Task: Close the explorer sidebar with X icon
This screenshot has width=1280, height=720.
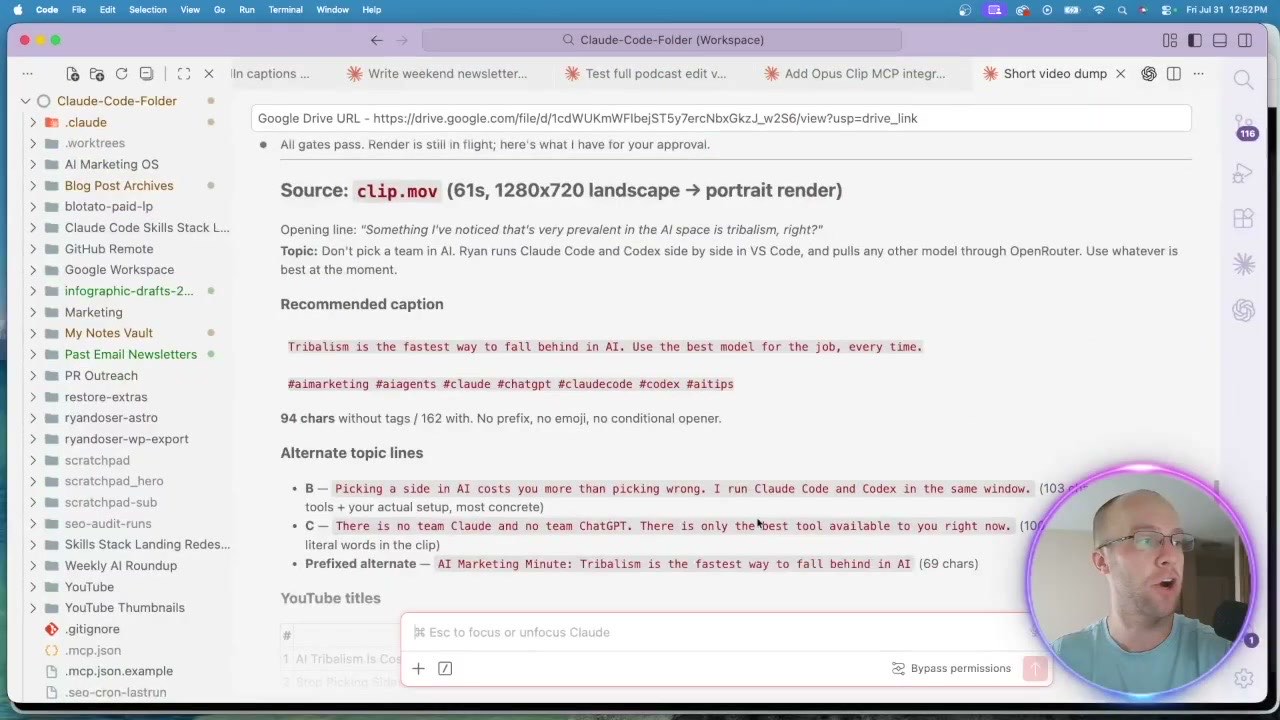Action: coord(209,74)
